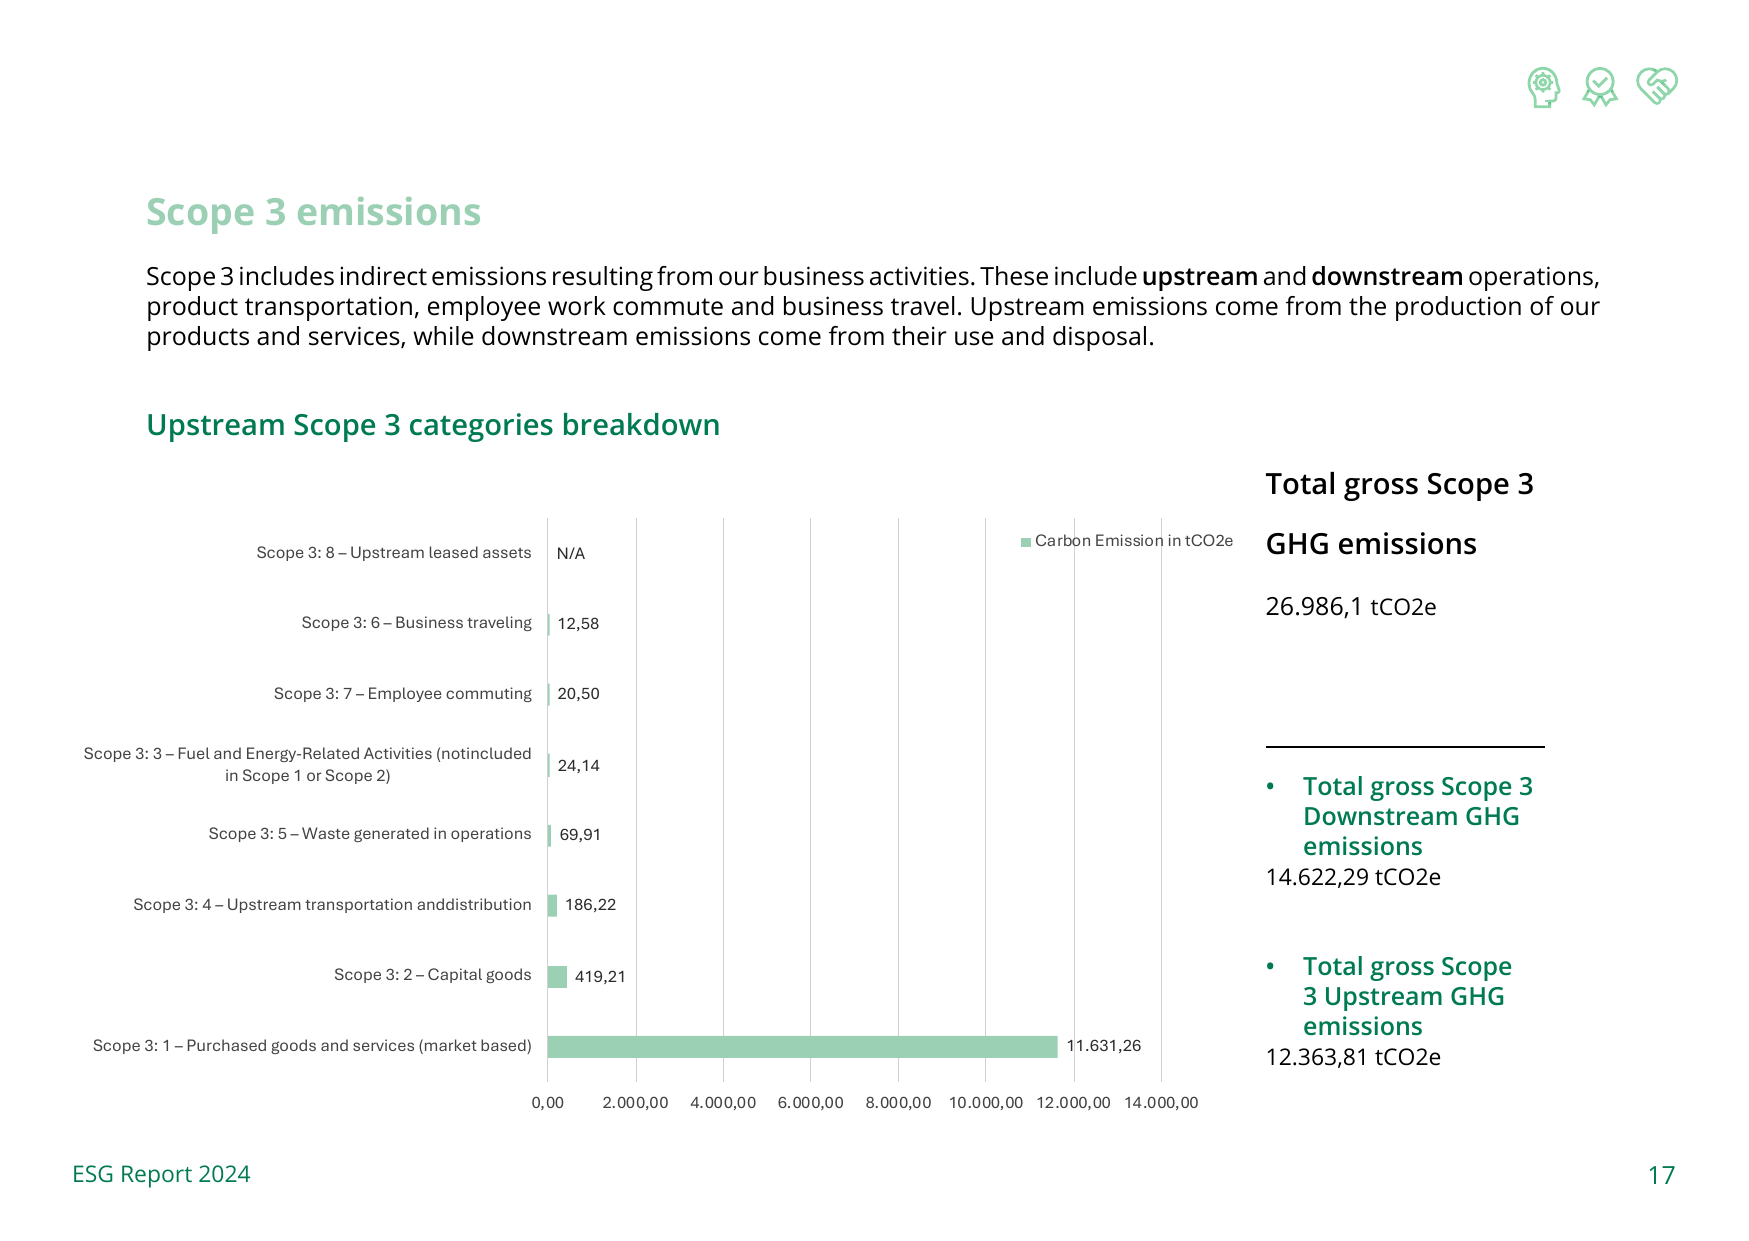The width and height of the screenshot is (1749, 1241).
Task: Click the '14.622,29 tCO2e' value
Action: pos(1353,877)
